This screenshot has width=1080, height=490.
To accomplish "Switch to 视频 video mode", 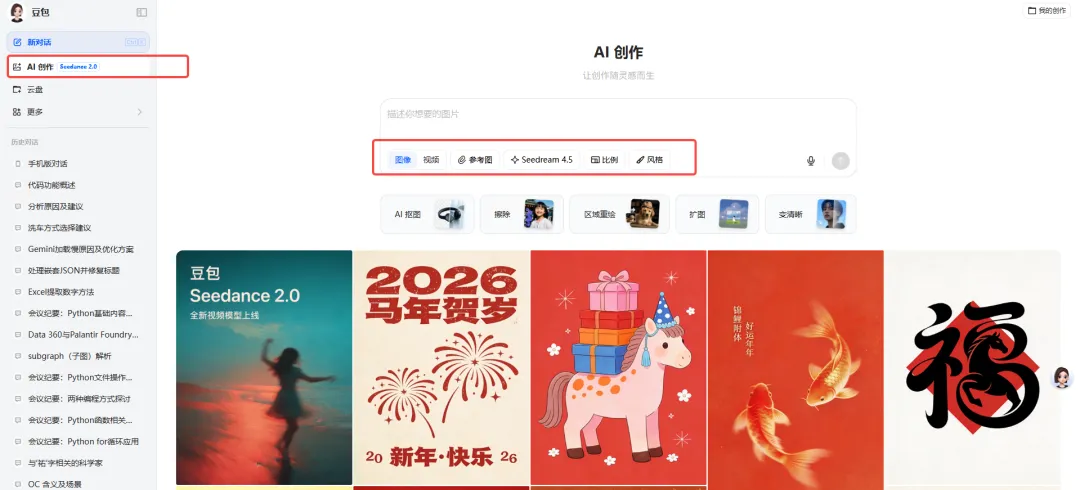I will coord(431,159).
